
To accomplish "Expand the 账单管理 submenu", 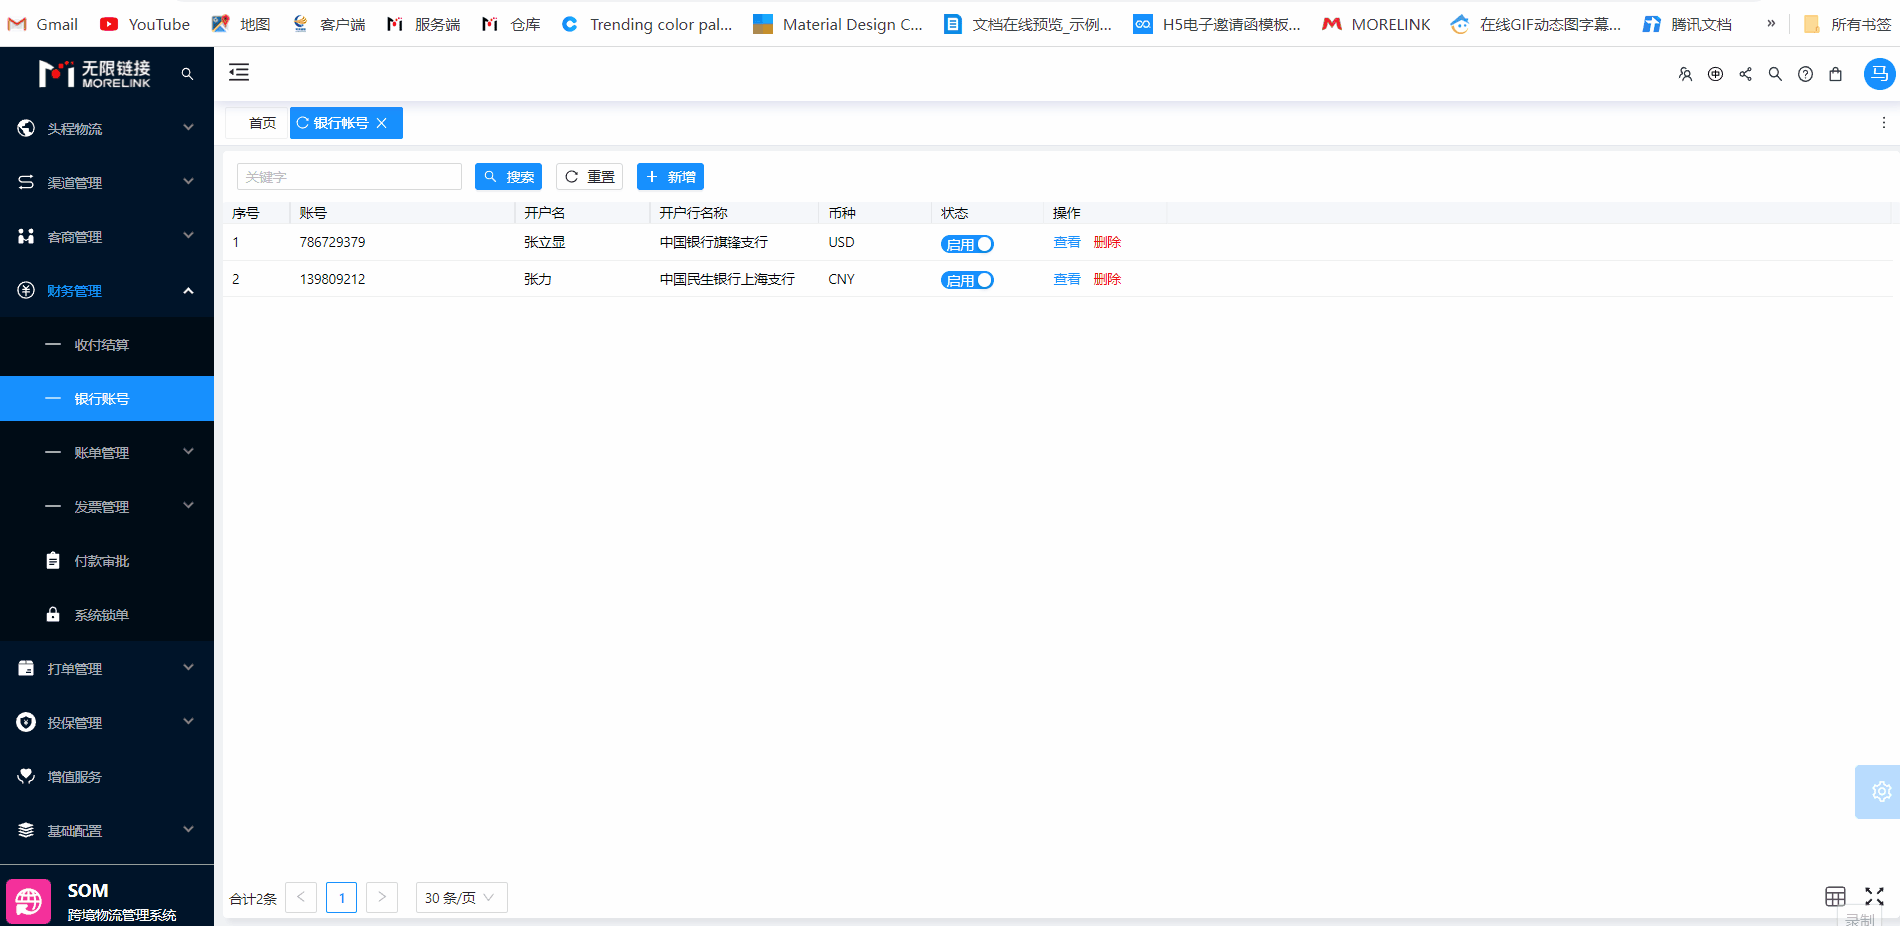I will pyautogui.click(x=107, y=453).
